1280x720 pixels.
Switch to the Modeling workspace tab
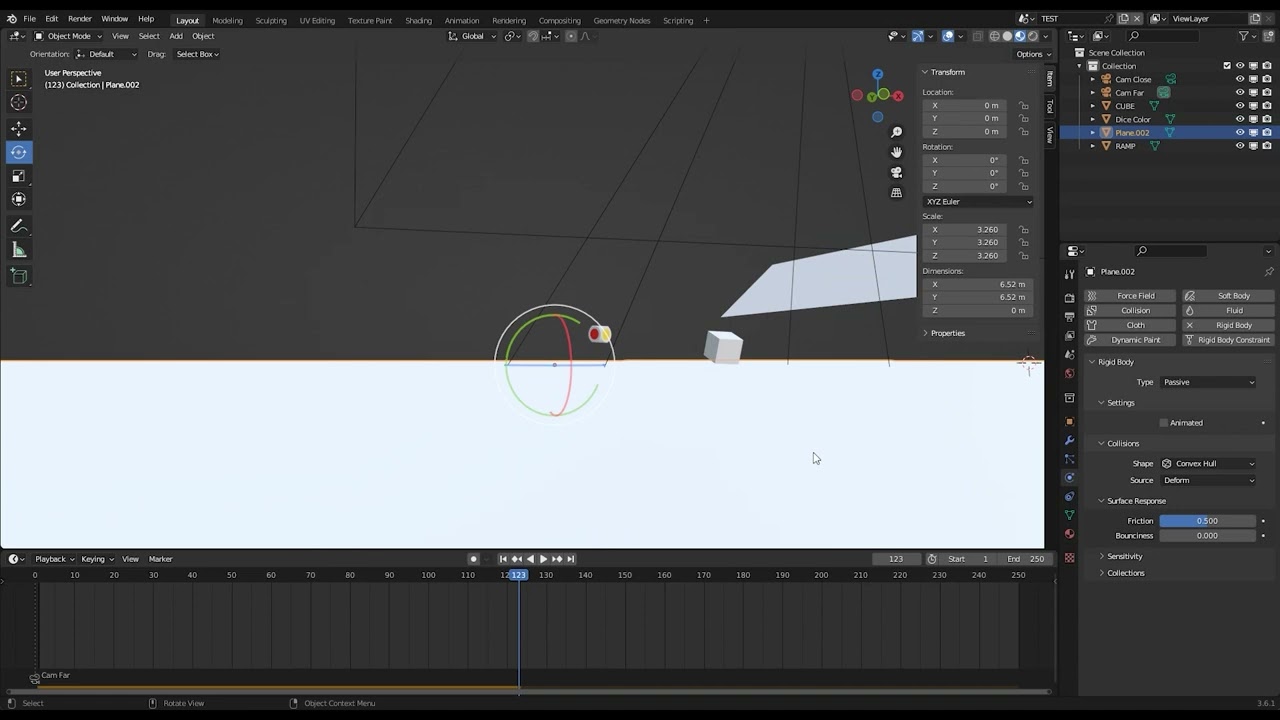[227, 20]
